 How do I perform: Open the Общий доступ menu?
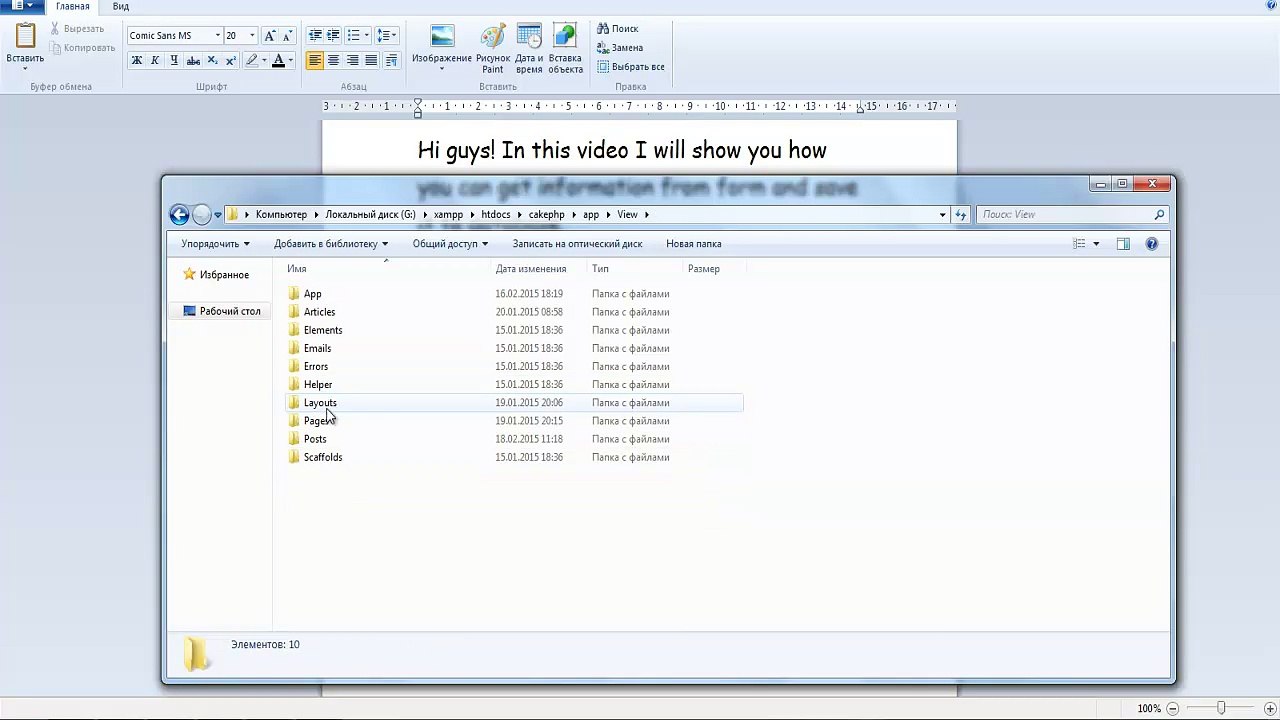point(450,244)
